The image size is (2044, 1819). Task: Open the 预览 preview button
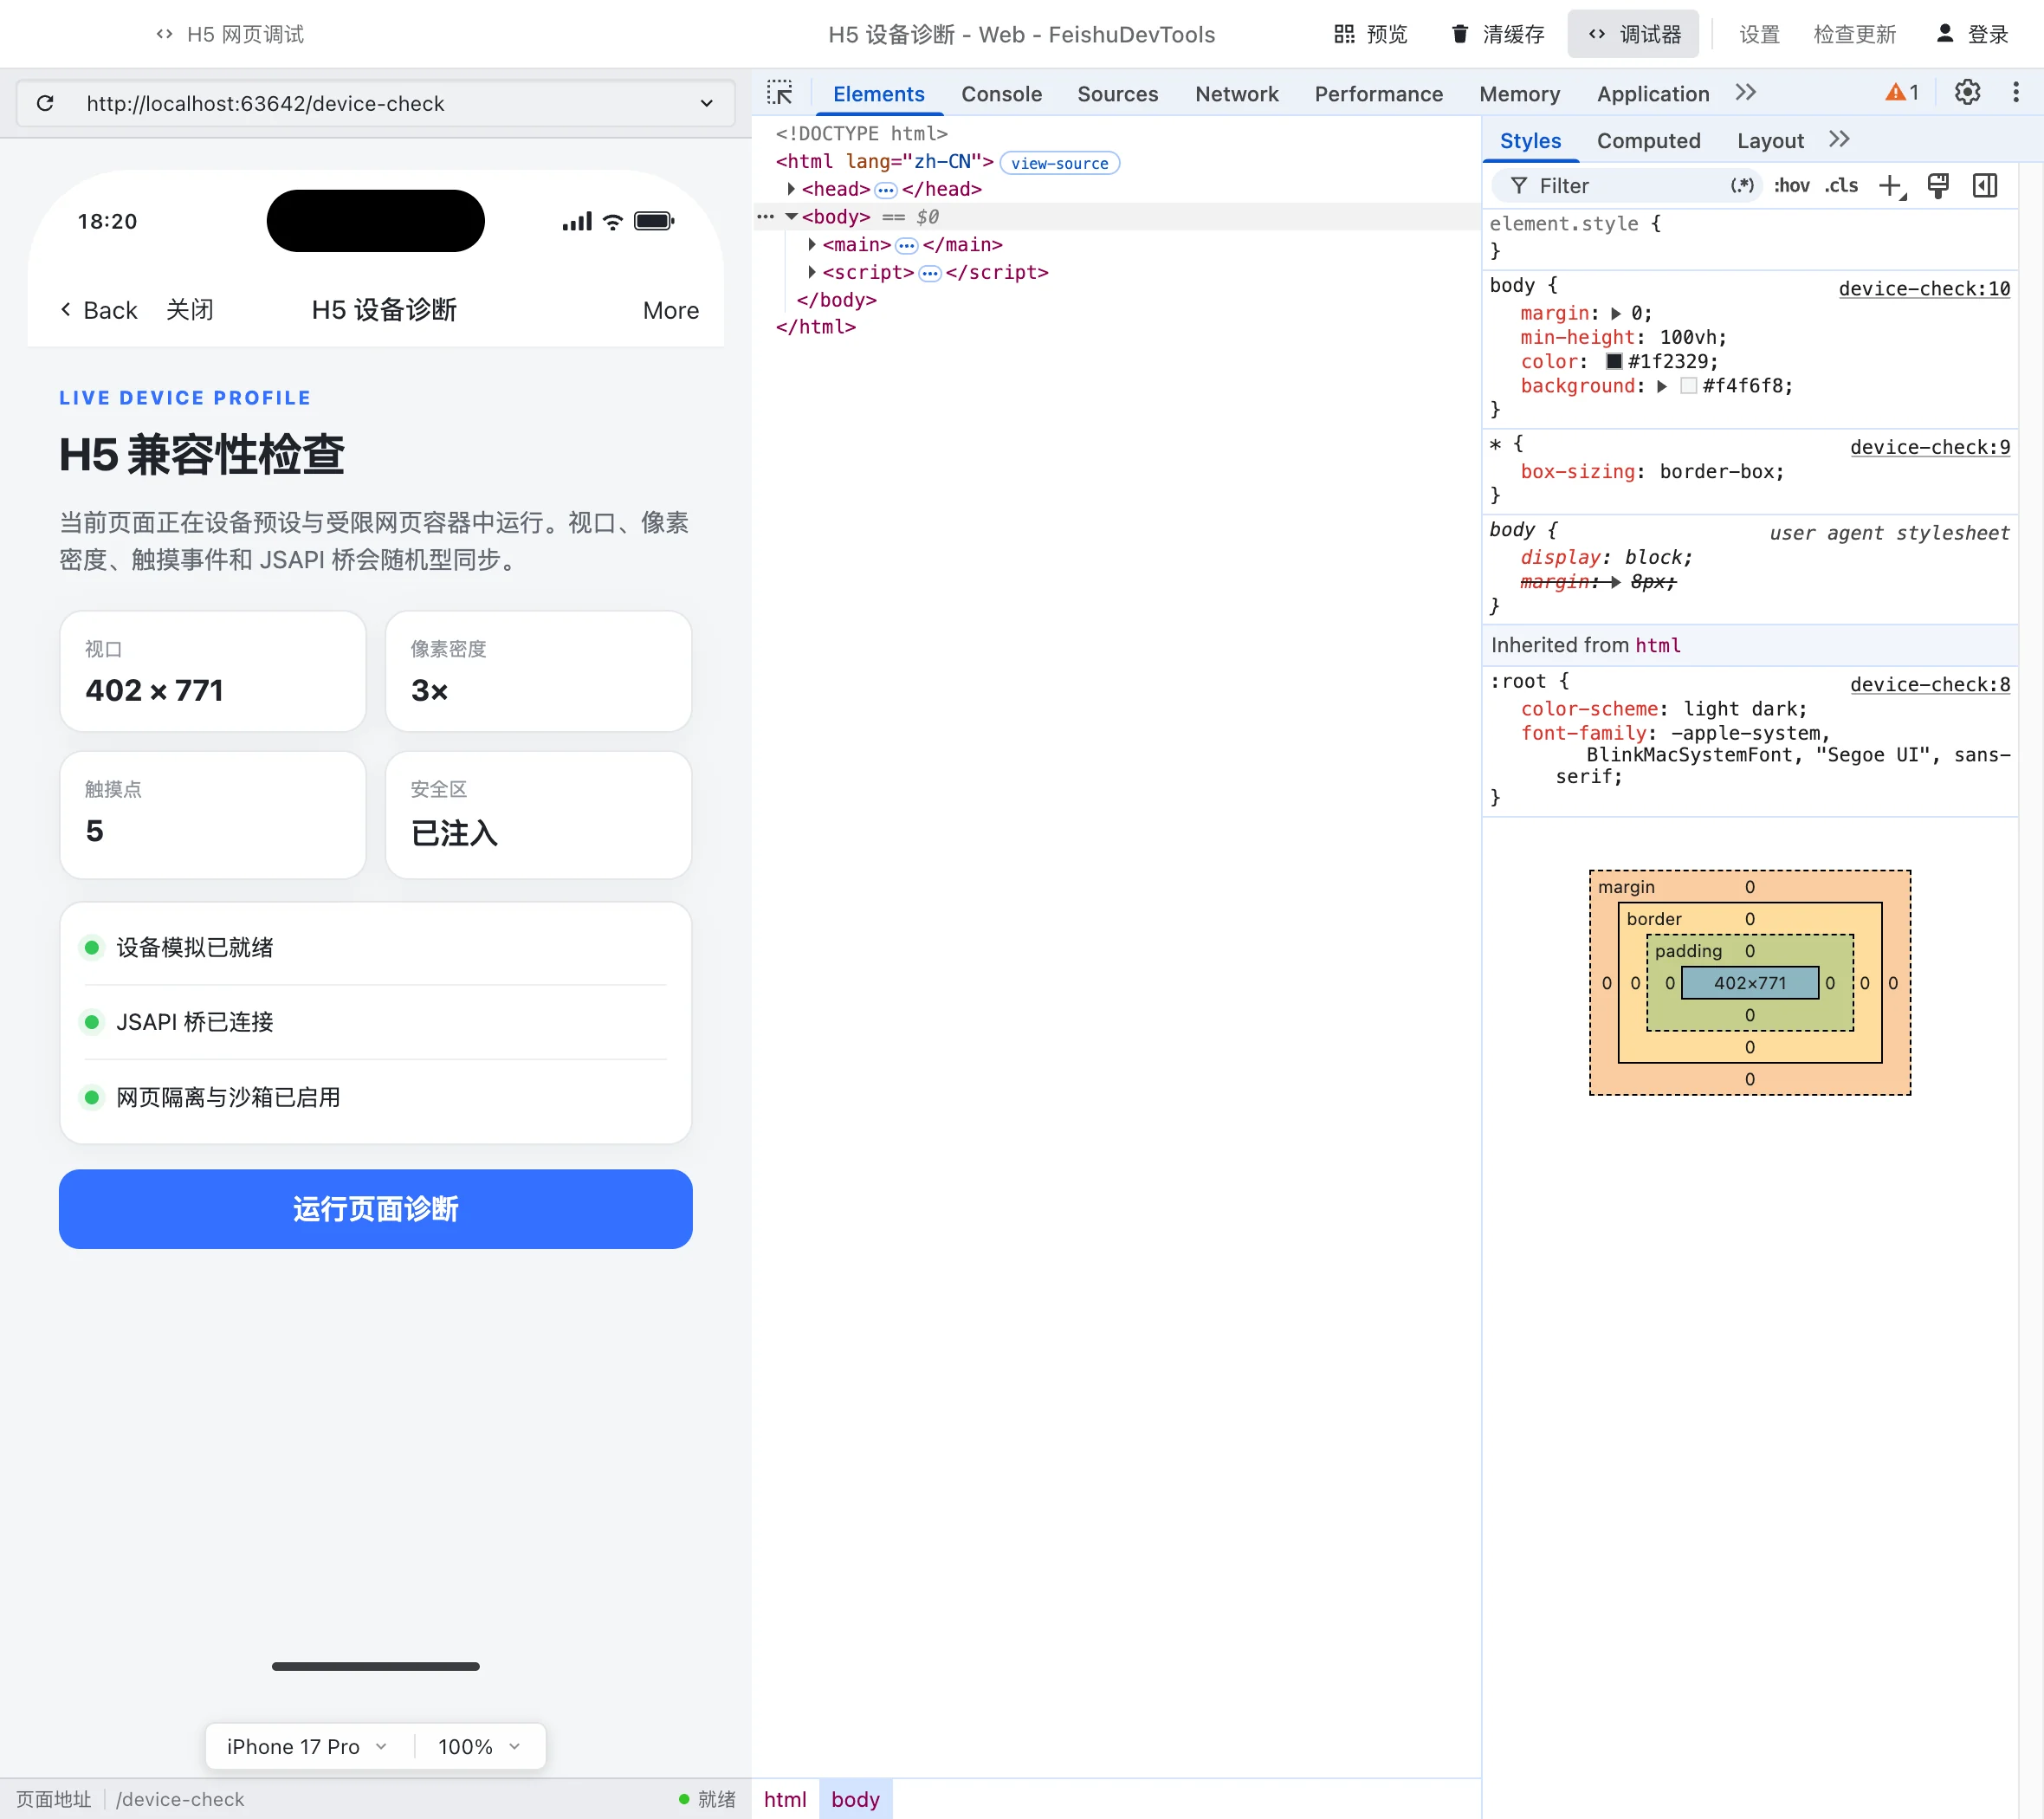point(1370,34)
